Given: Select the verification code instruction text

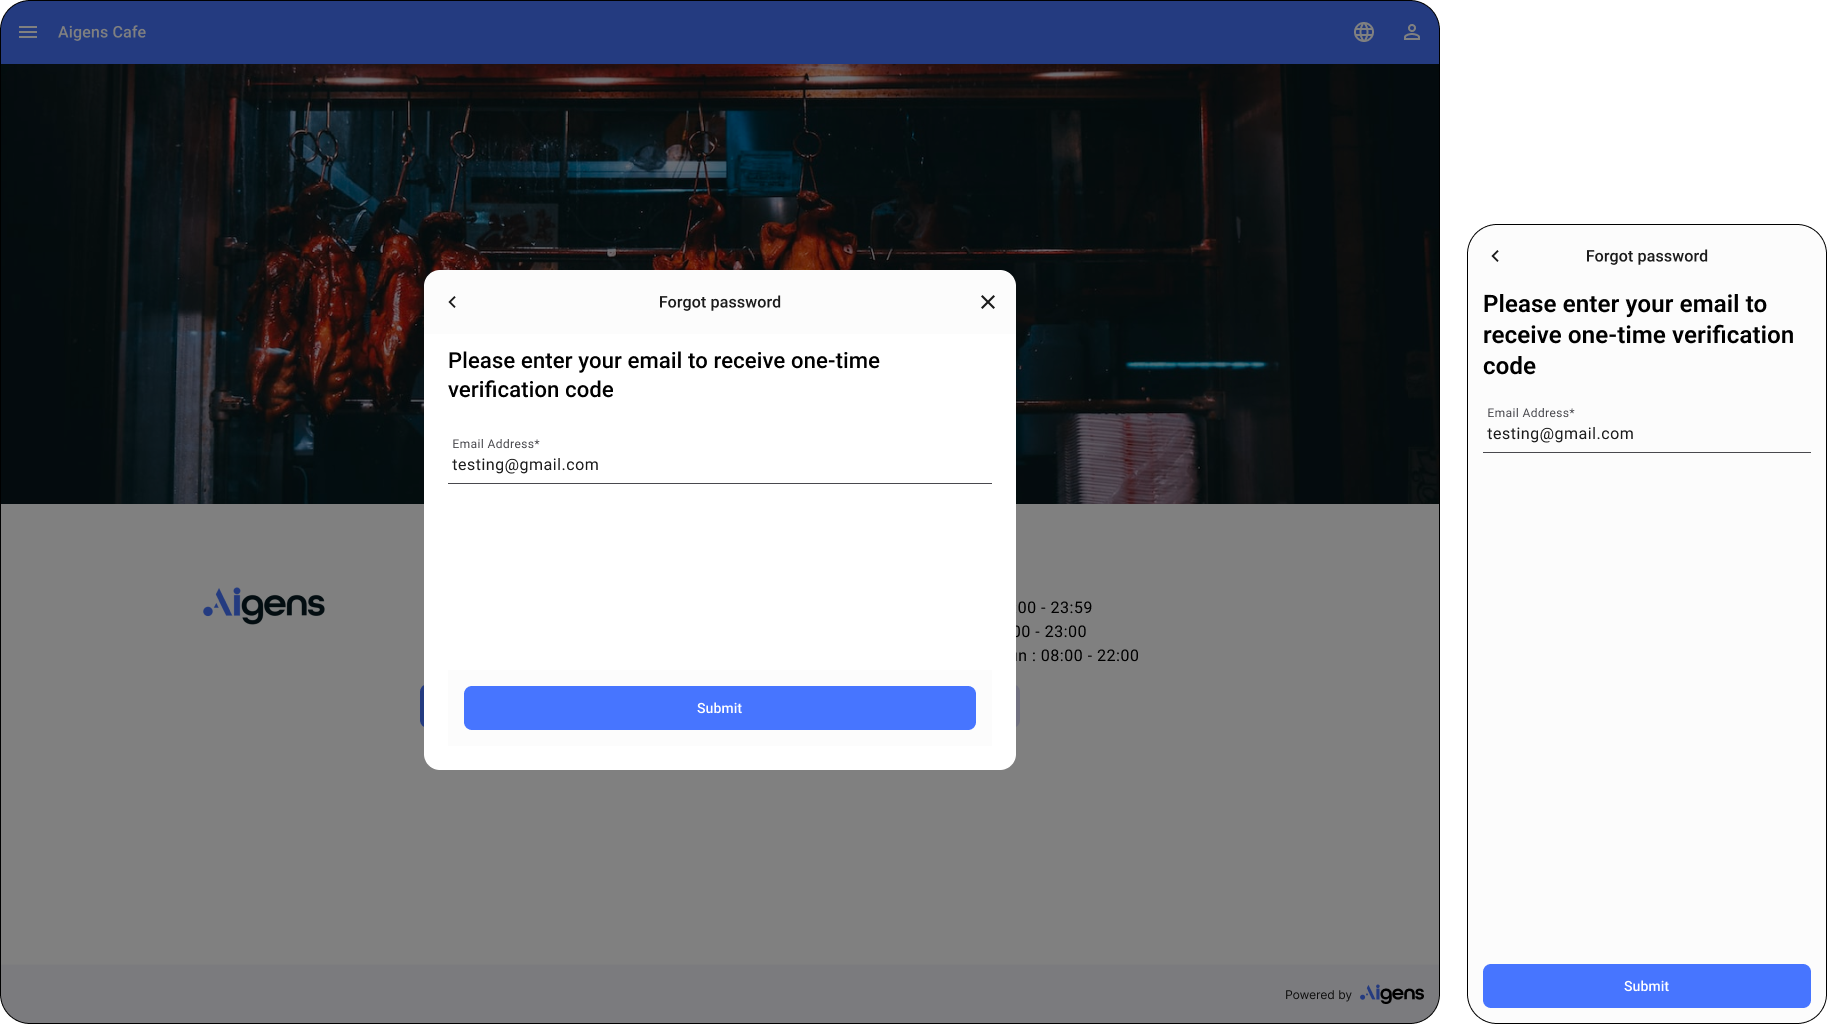Looking at the screenshot, I should tap(663, 375).
